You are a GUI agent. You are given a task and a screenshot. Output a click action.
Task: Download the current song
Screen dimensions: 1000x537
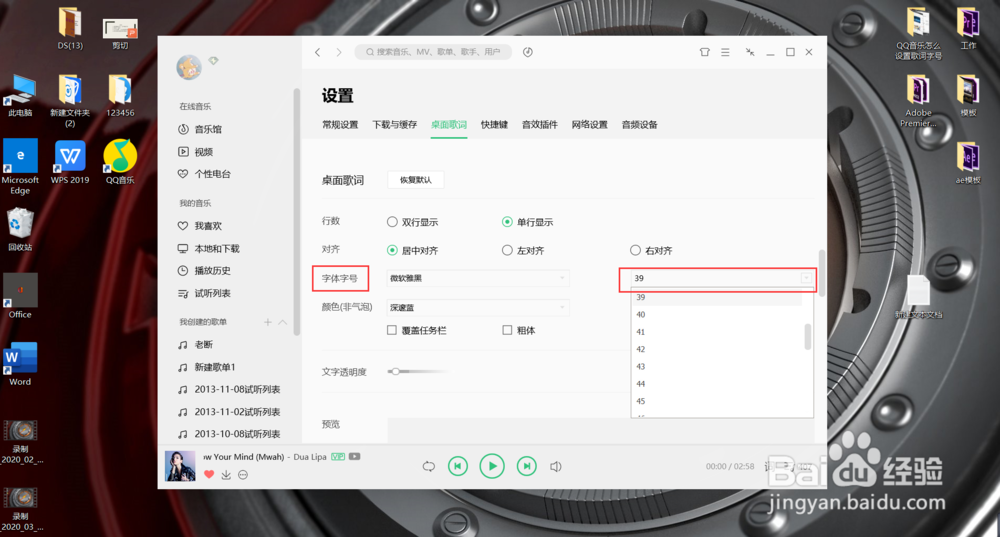tap(226, 474)
